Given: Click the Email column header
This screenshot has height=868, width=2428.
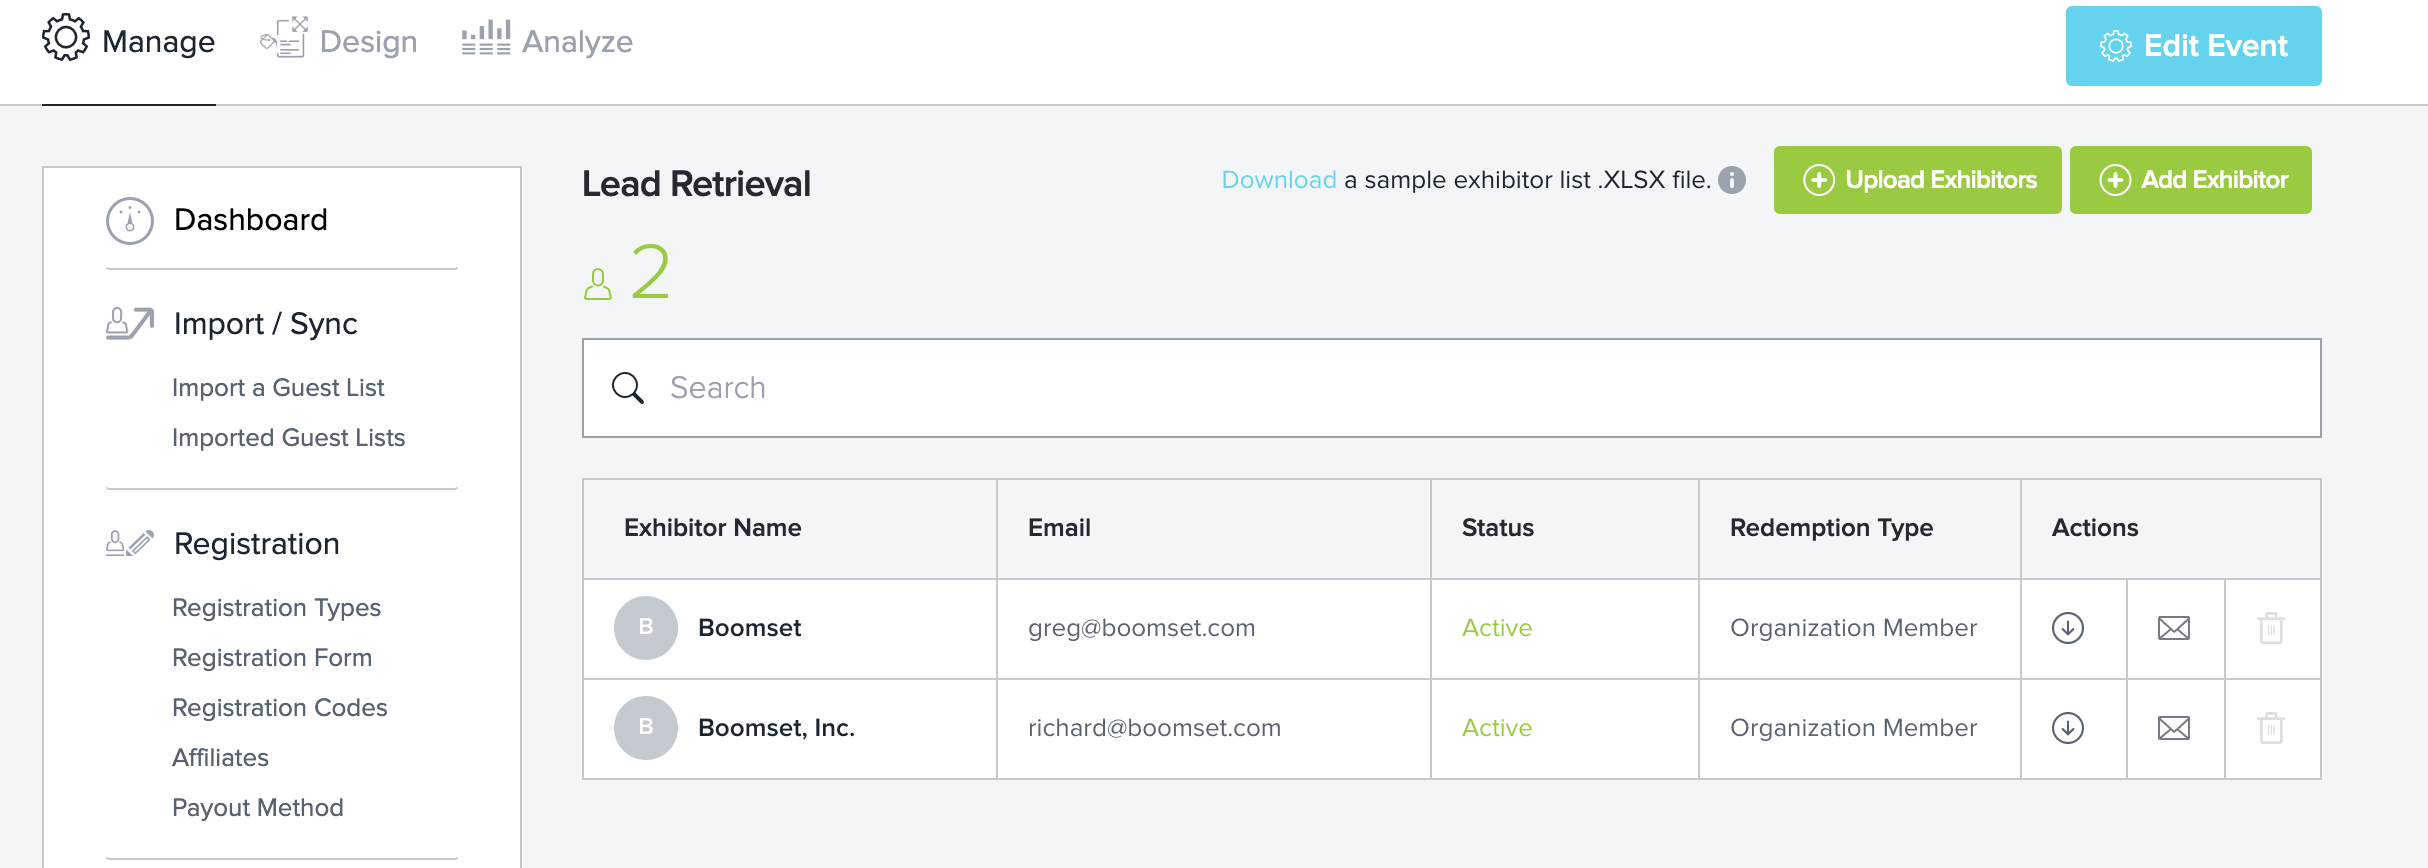Looking at the screenshot, I should [x=1059, y=528].
